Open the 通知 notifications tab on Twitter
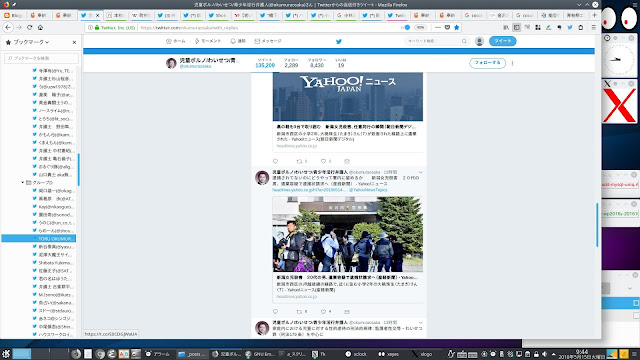Screen dimensions: 640x360 point(238,41)
